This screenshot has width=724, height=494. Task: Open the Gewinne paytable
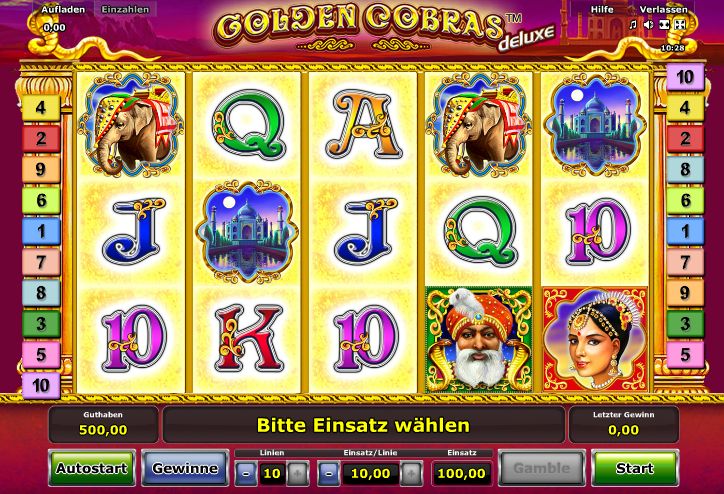point(185,468)
